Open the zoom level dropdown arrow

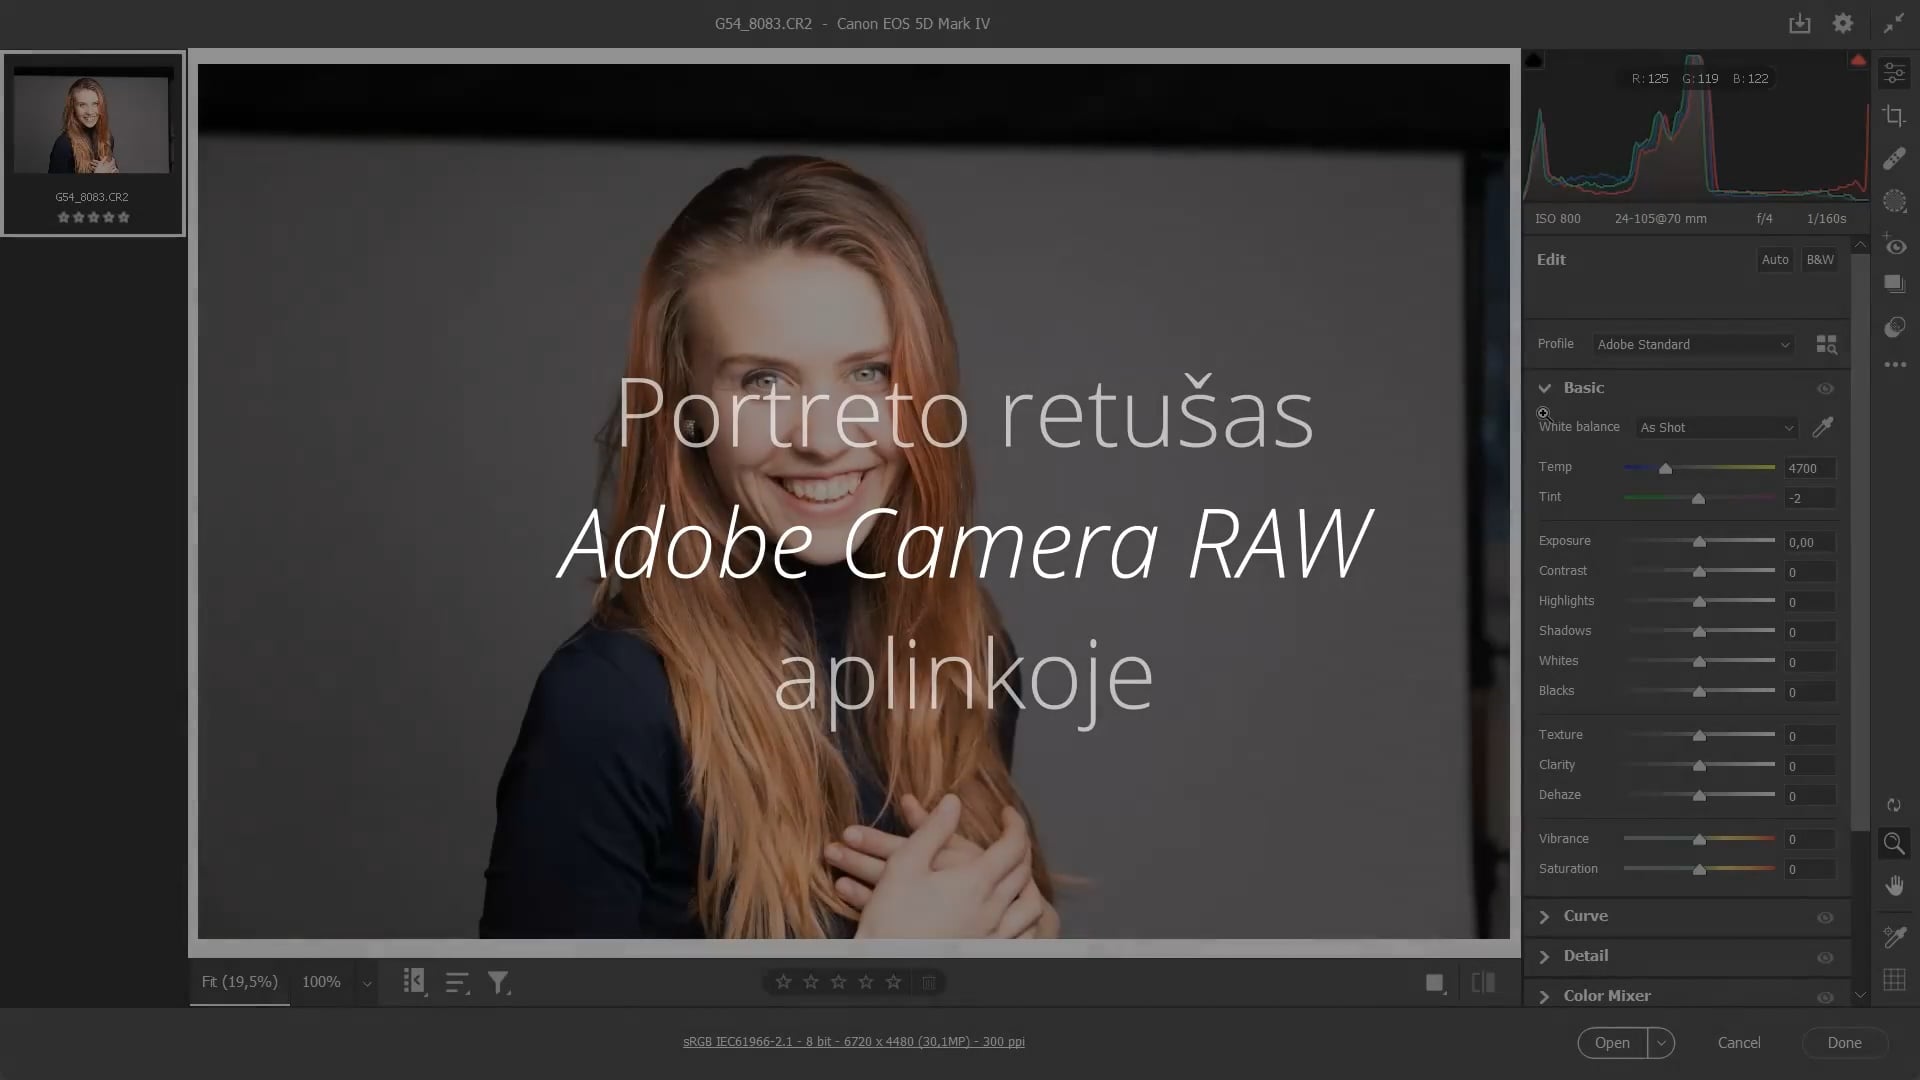point(367,983)
